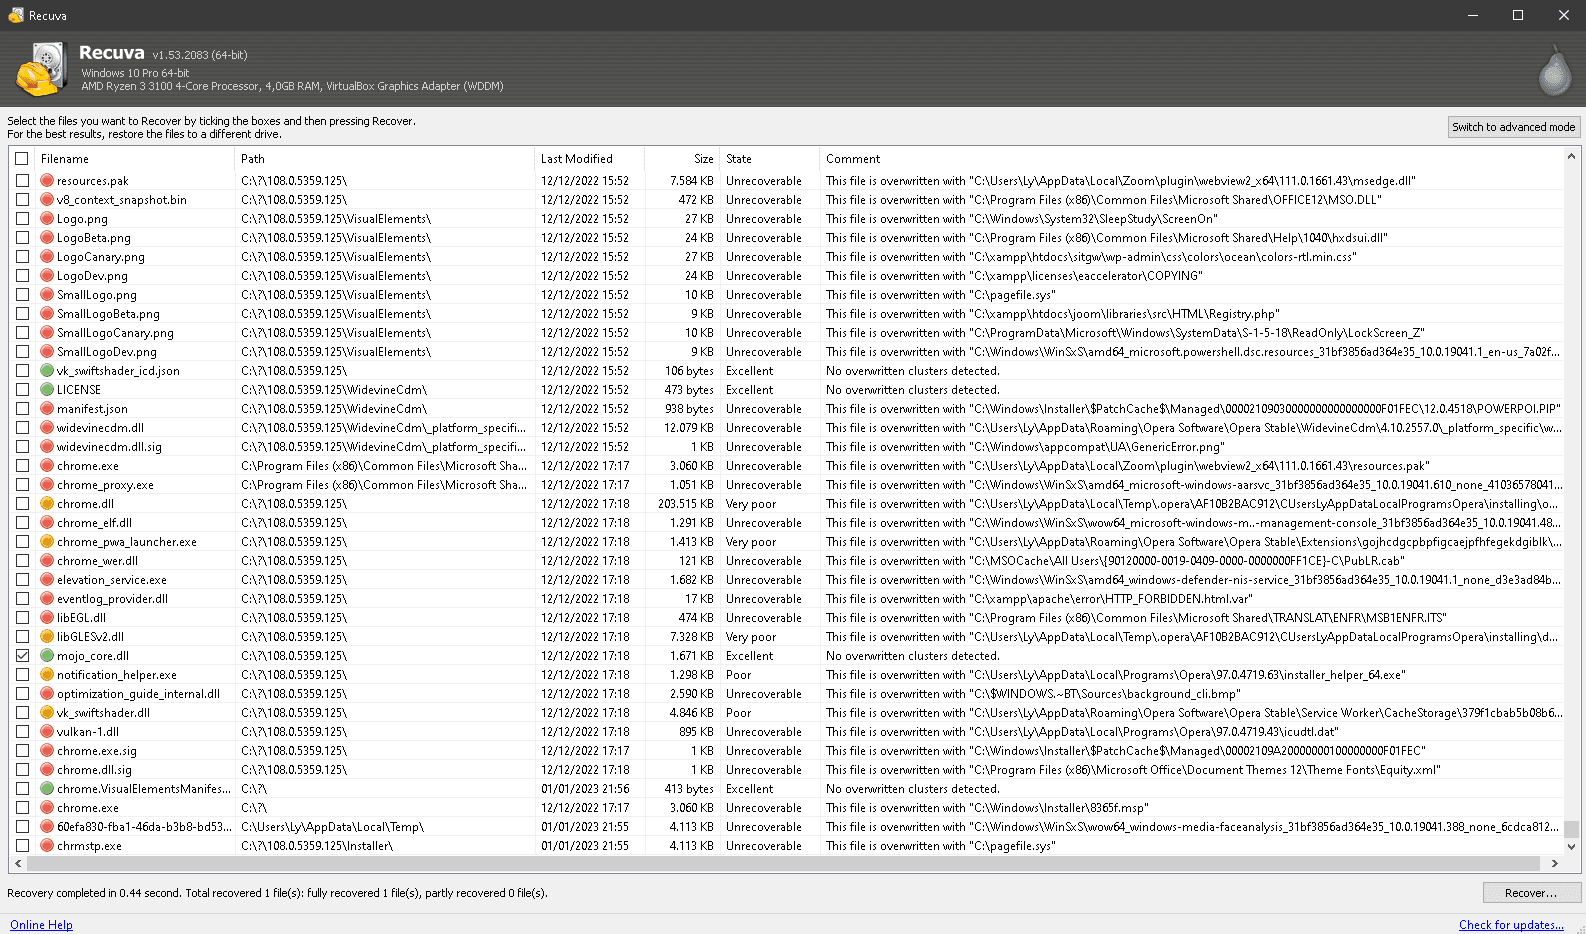
Task: Select the 60efa830-fba1-46da-b3b8 temp file
Action: pyautogui.click(x=144, y=827)
